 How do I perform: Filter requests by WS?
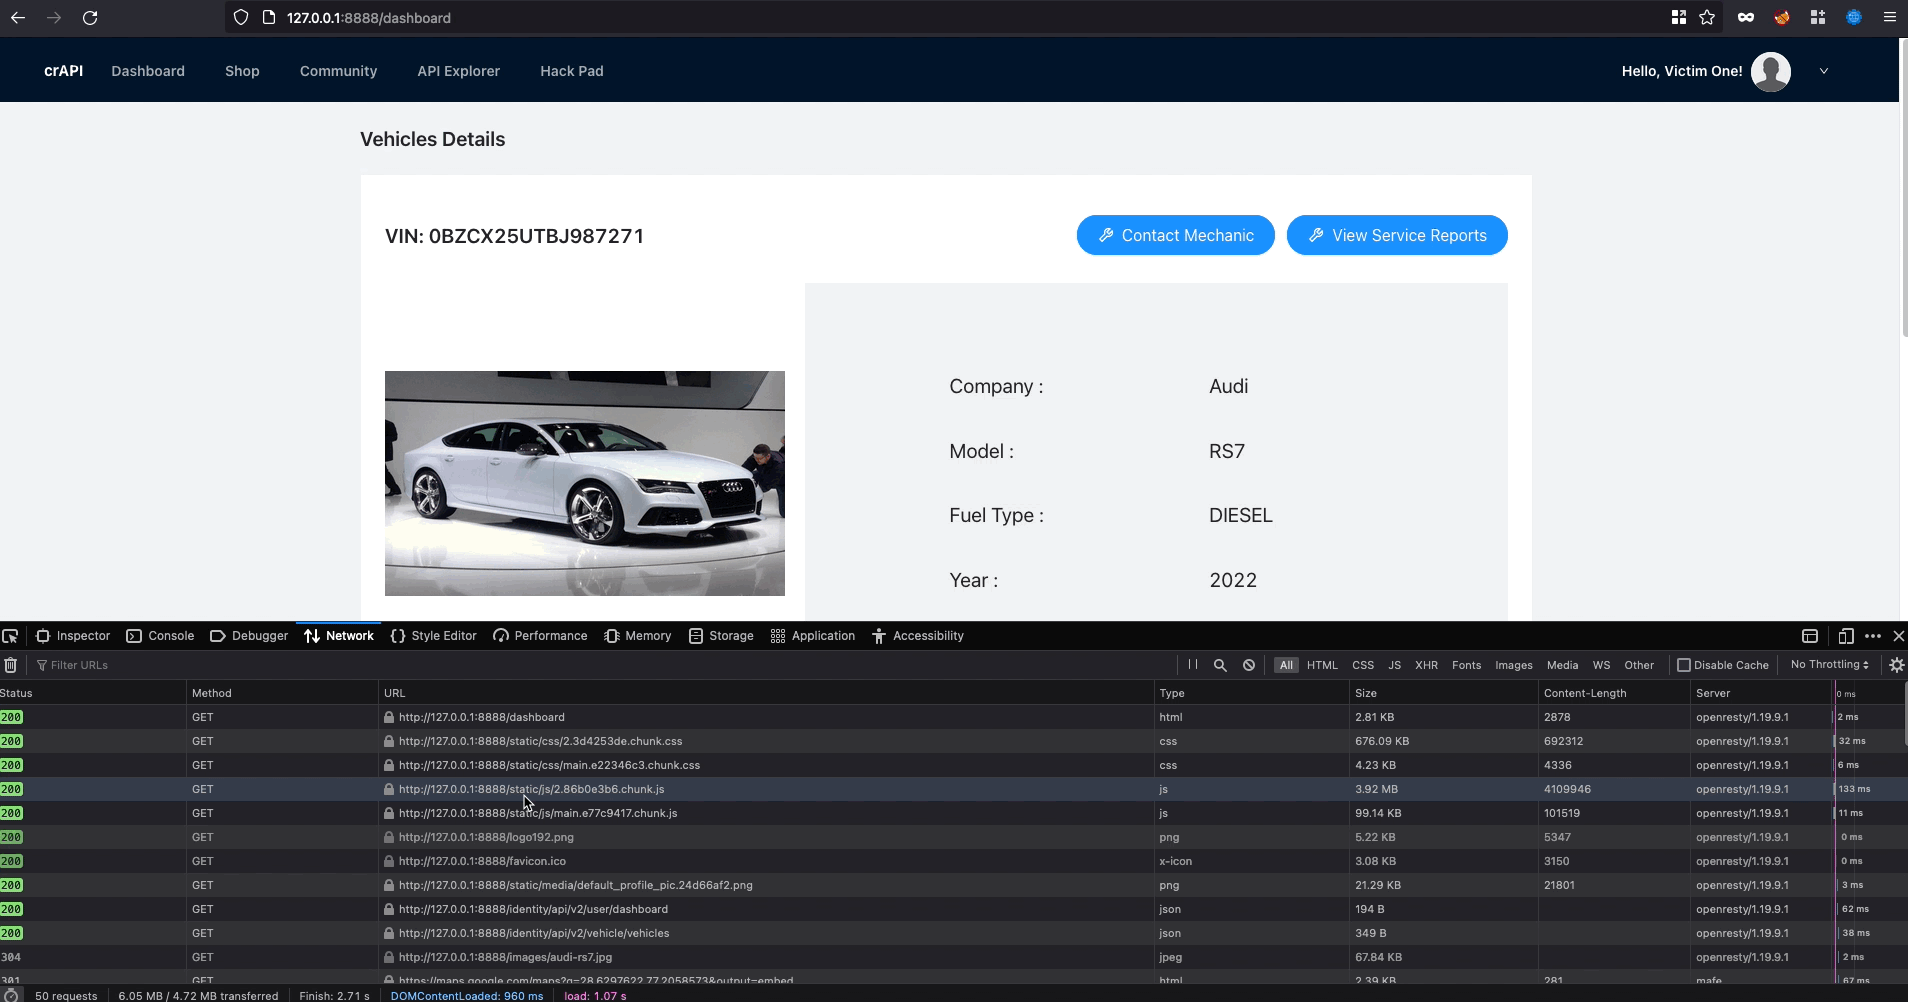[1602, 665]
